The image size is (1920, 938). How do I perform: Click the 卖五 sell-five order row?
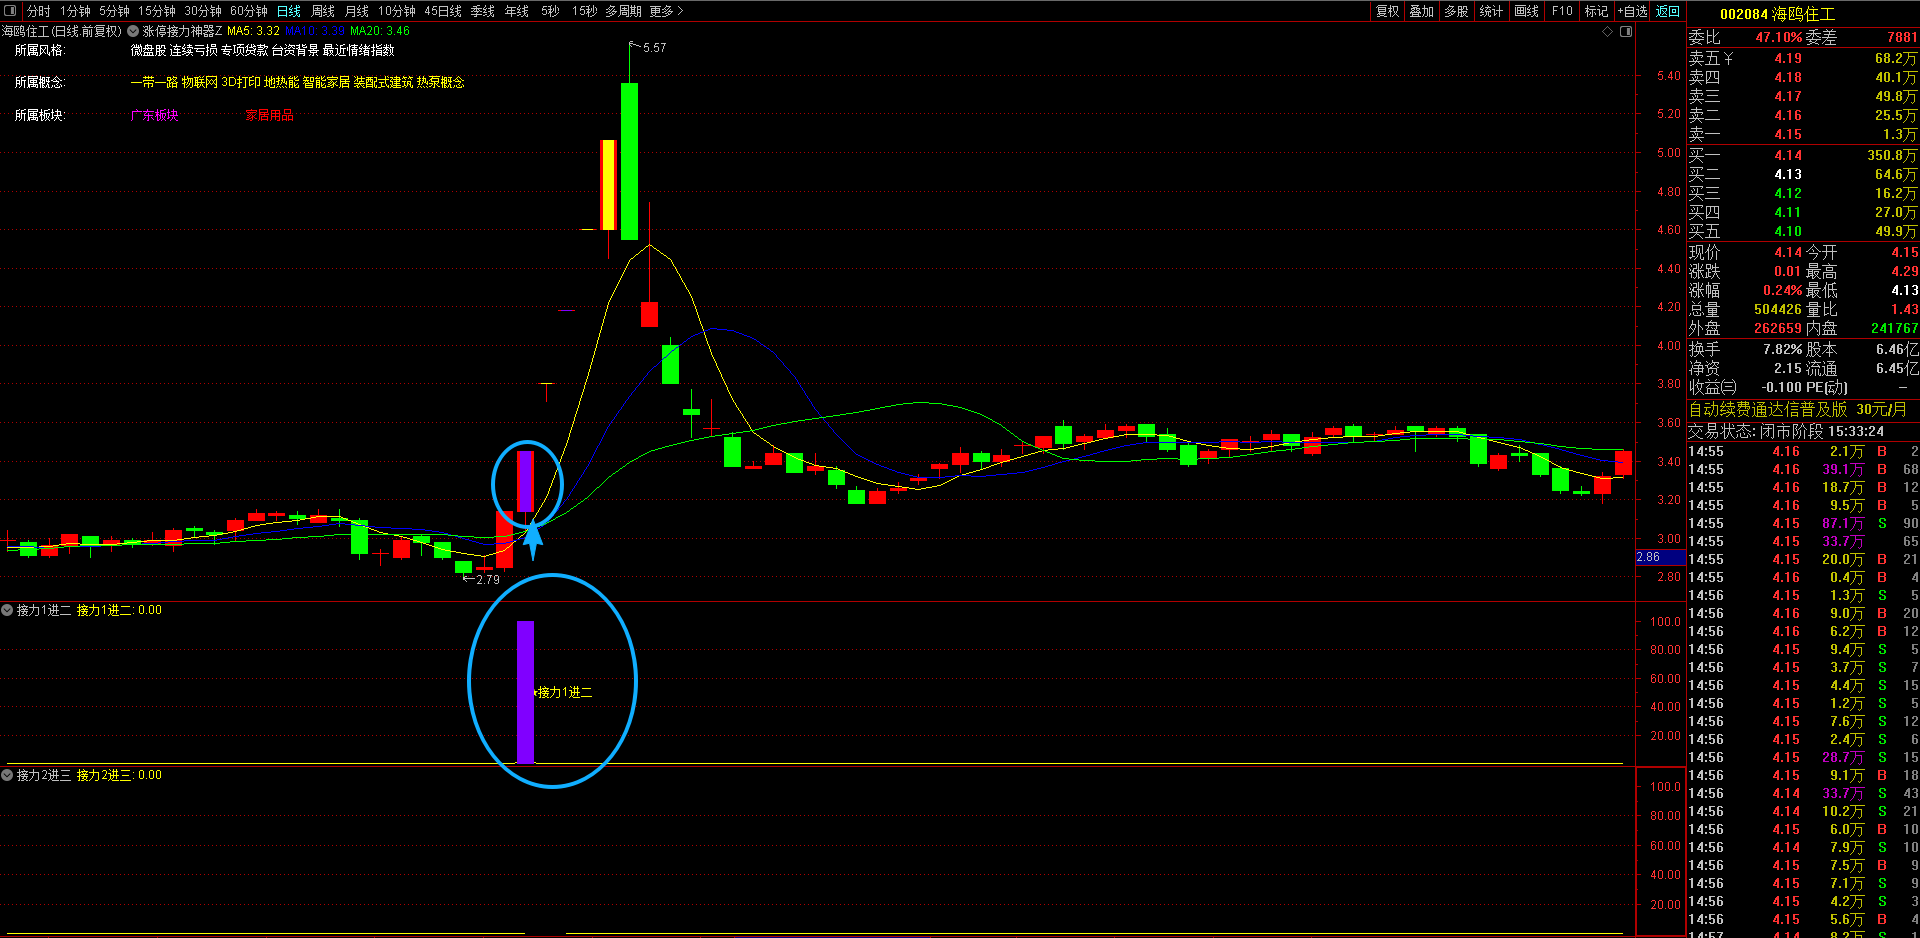1803,58
